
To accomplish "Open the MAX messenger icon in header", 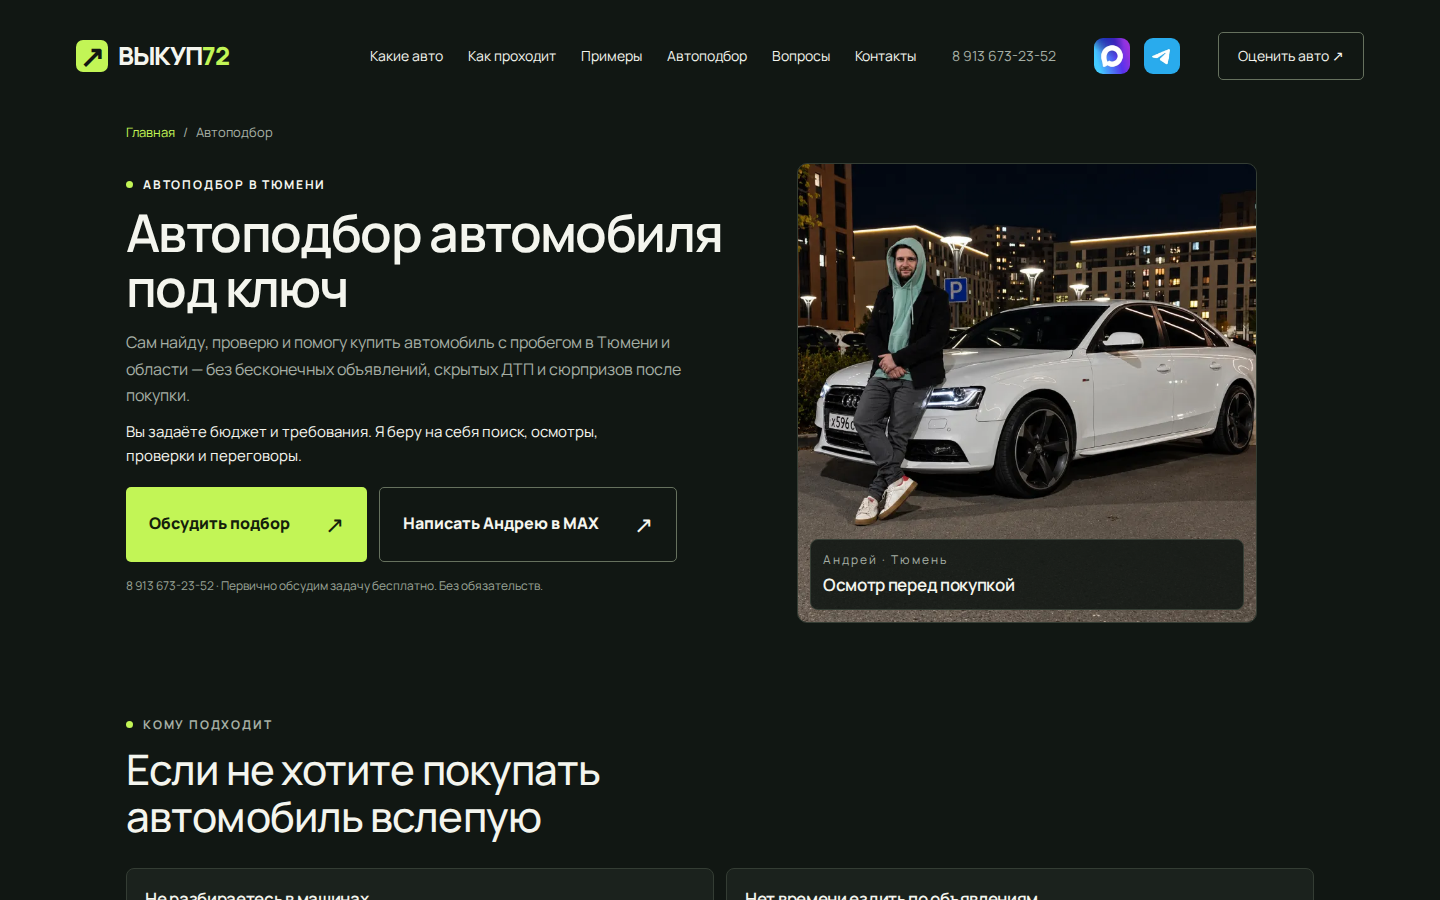I will [x=1112, y=56].
